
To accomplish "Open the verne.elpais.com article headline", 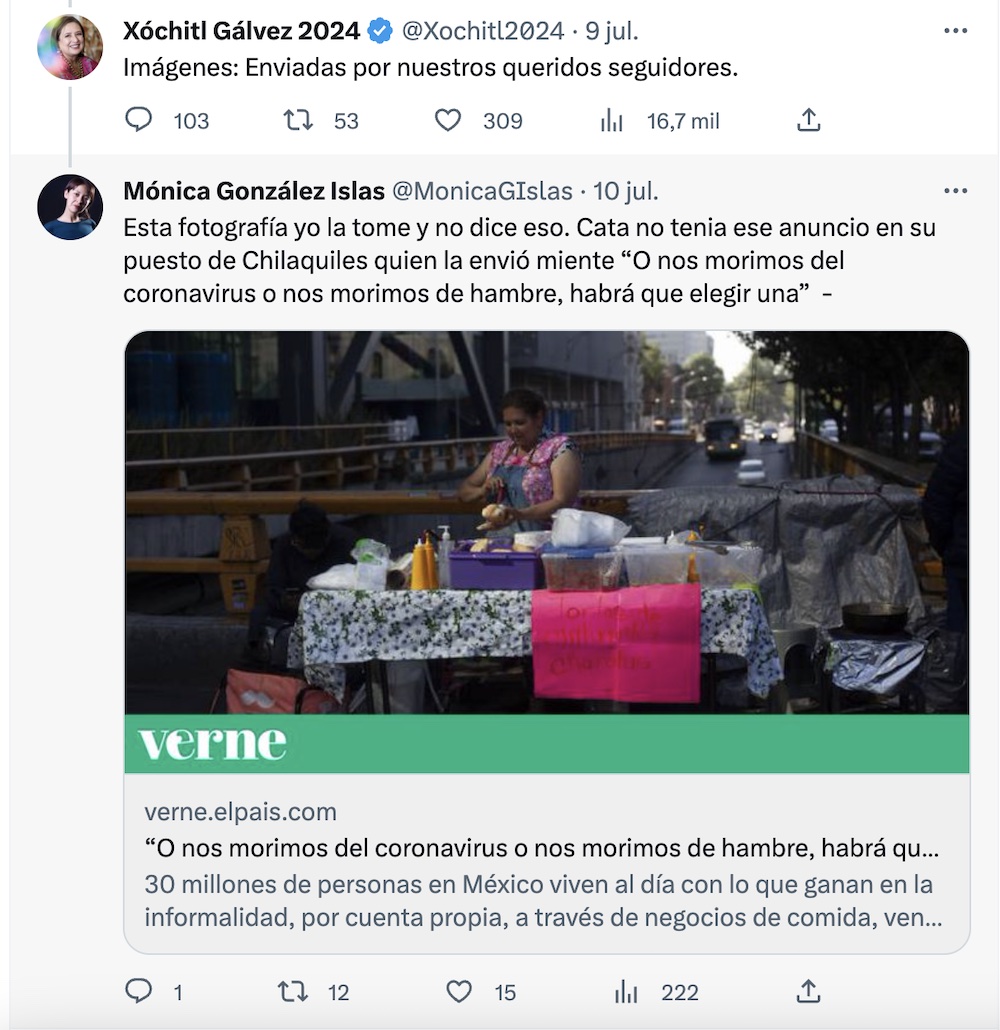I will pos(541,849).
